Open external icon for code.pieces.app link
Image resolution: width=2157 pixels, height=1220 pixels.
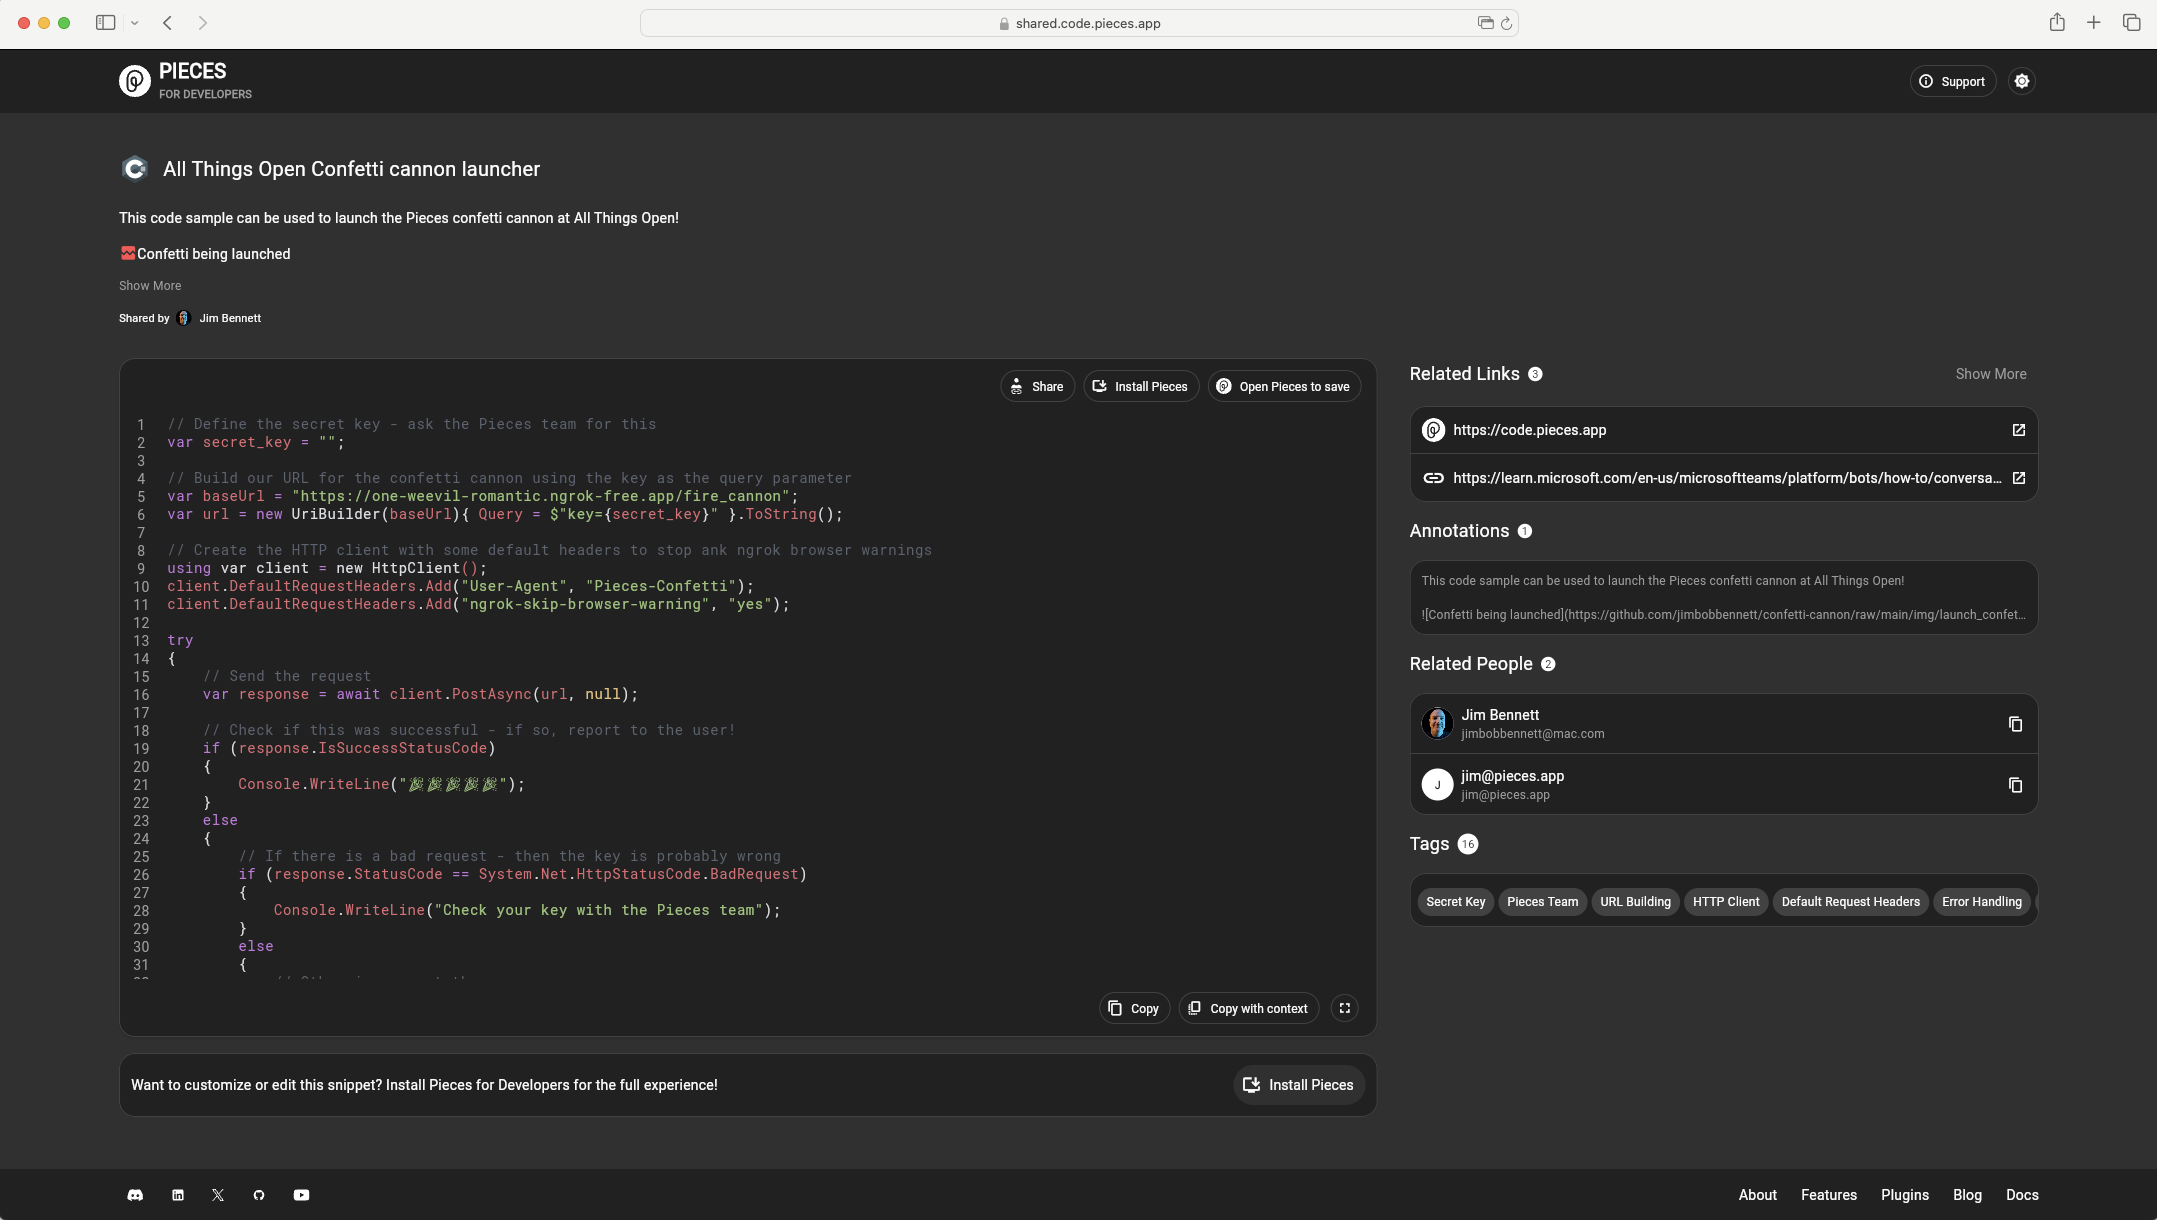pos(2018,430)
